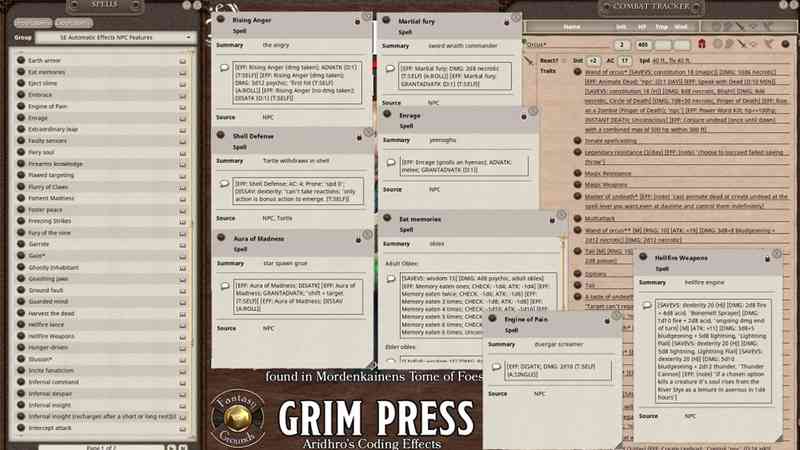The width and height of the screenshot is (800, 450).
Task: Click the Engine of Pain chat bubble icon
Action: (x=495, y=368)
